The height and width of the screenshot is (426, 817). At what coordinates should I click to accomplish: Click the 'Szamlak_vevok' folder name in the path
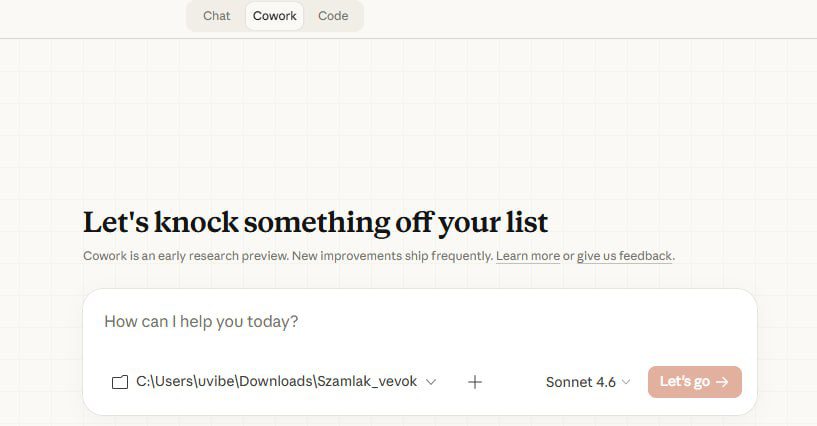point(367,382)
